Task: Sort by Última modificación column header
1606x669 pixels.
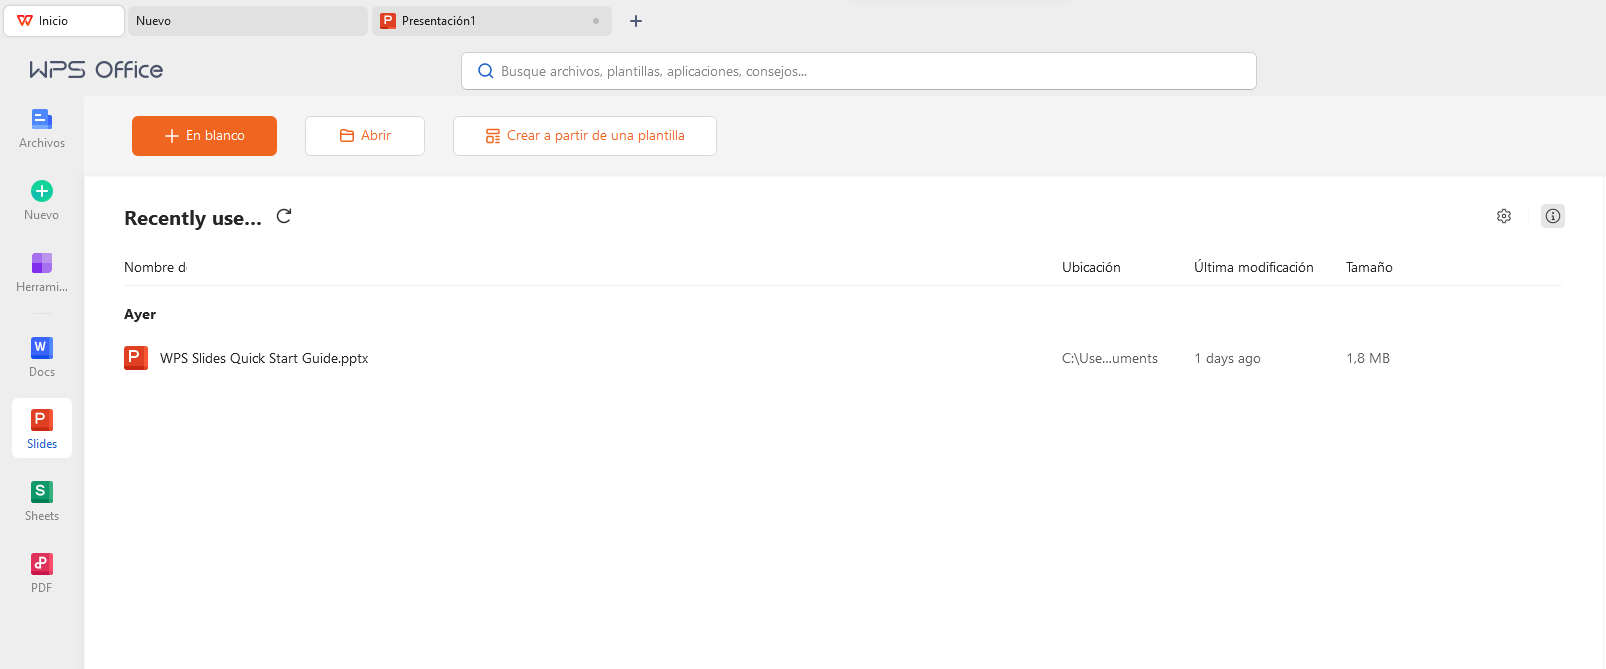Action: coord(1254,267)
